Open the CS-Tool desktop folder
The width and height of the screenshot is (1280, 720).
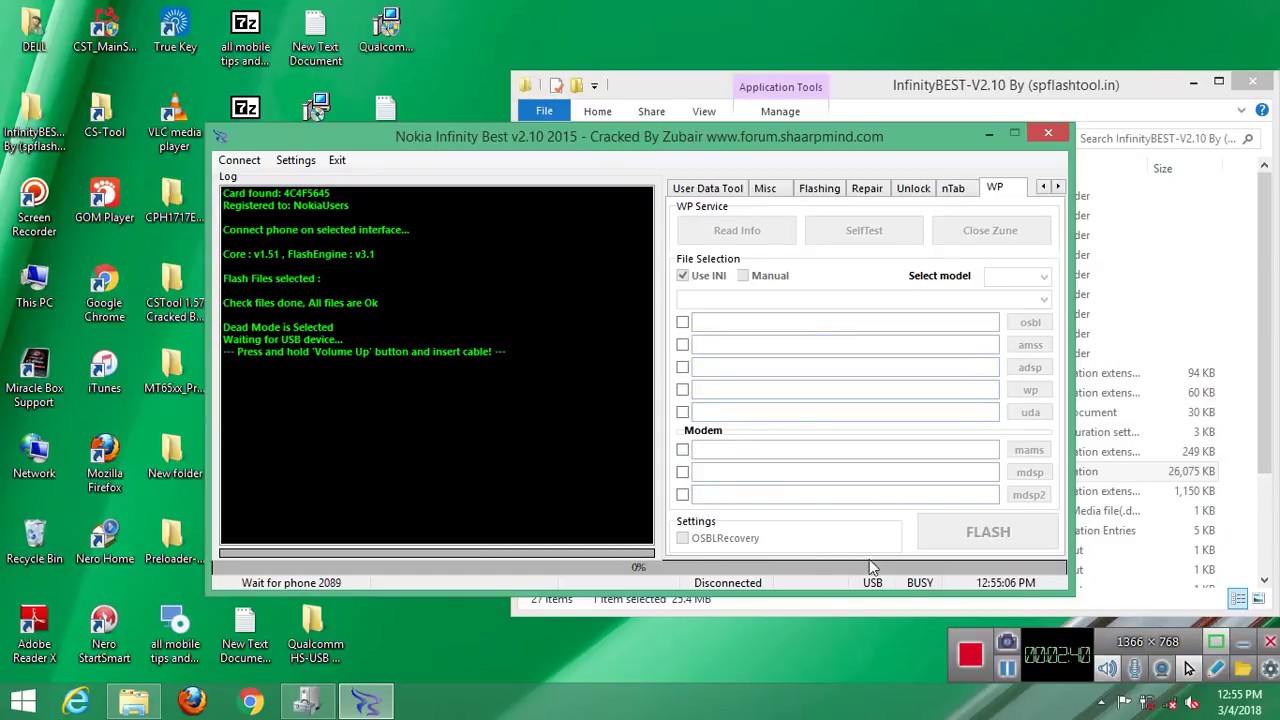tap(104, 116)
